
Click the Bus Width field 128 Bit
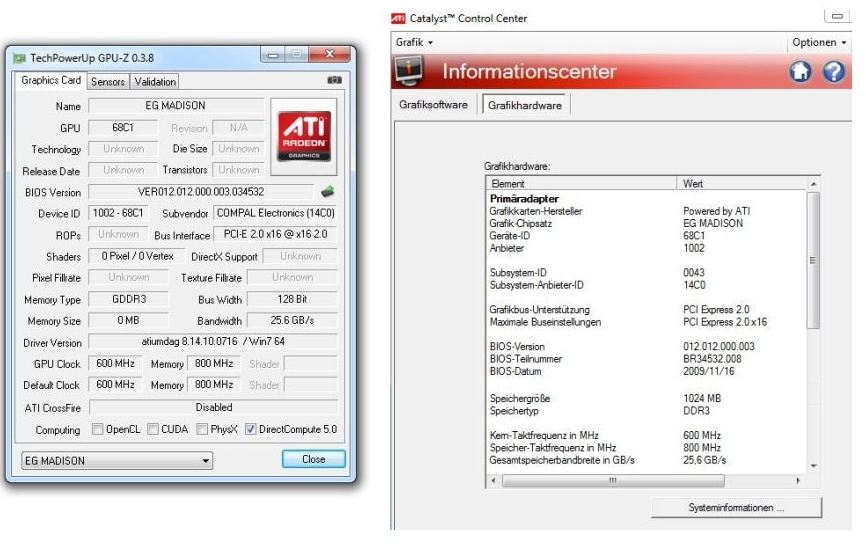292,299
